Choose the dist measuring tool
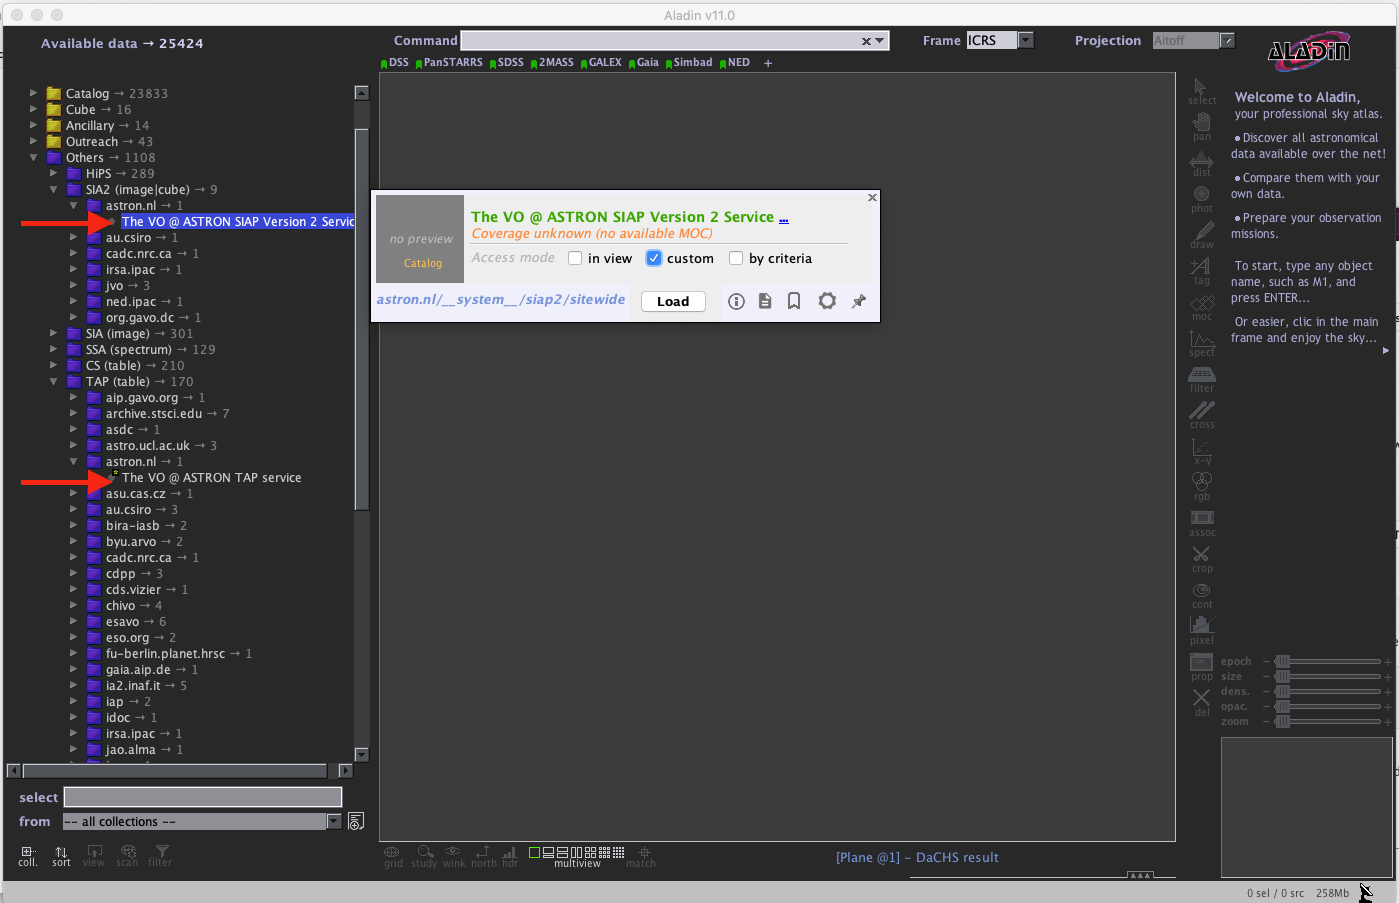 coord(1202,164)
